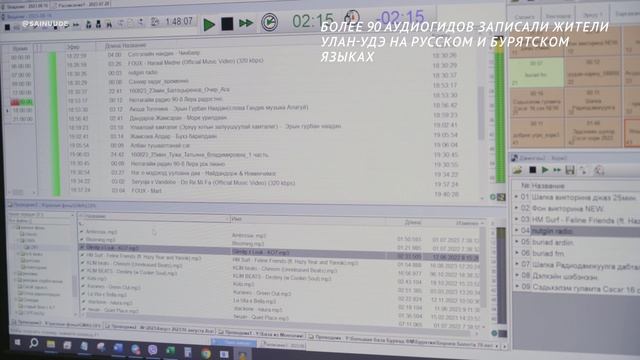Click the icon right of floppy disk in jingle toolbar
This screenshot has width=640, height=360.
pos(583,170)
